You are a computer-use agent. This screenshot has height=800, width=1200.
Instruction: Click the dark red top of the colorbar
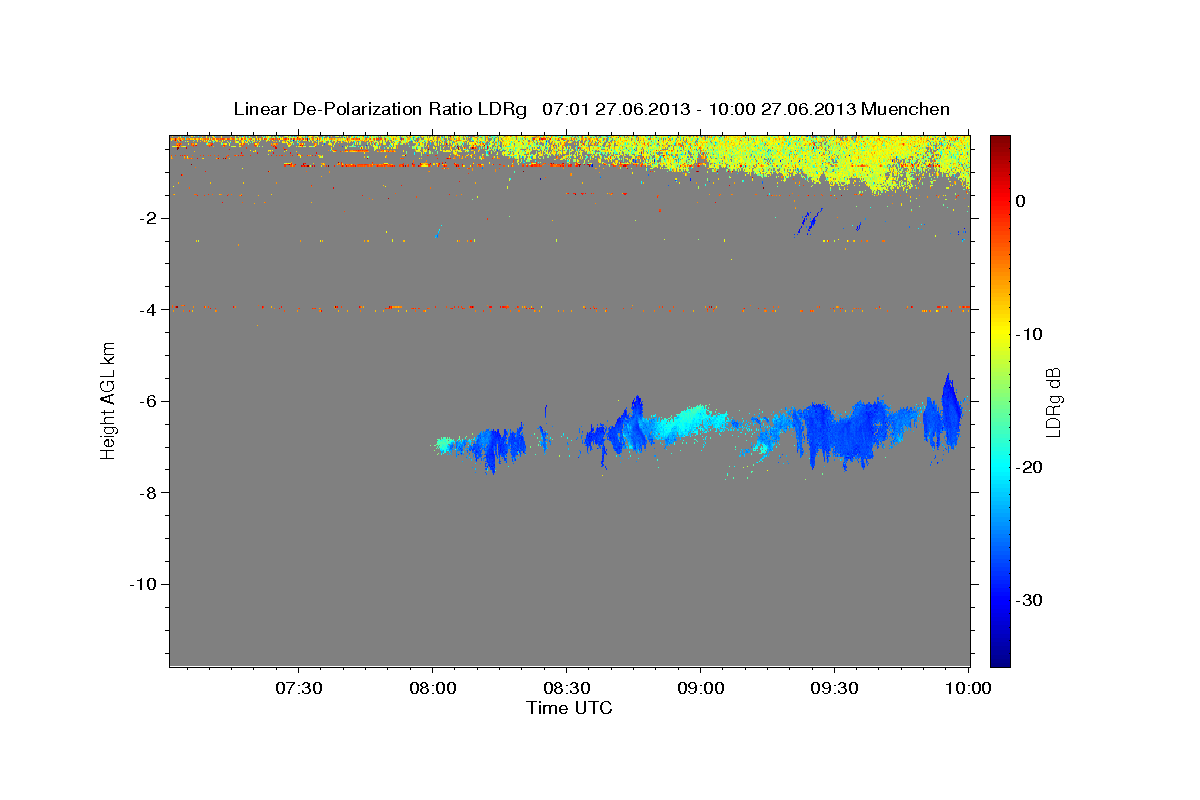1000,145
